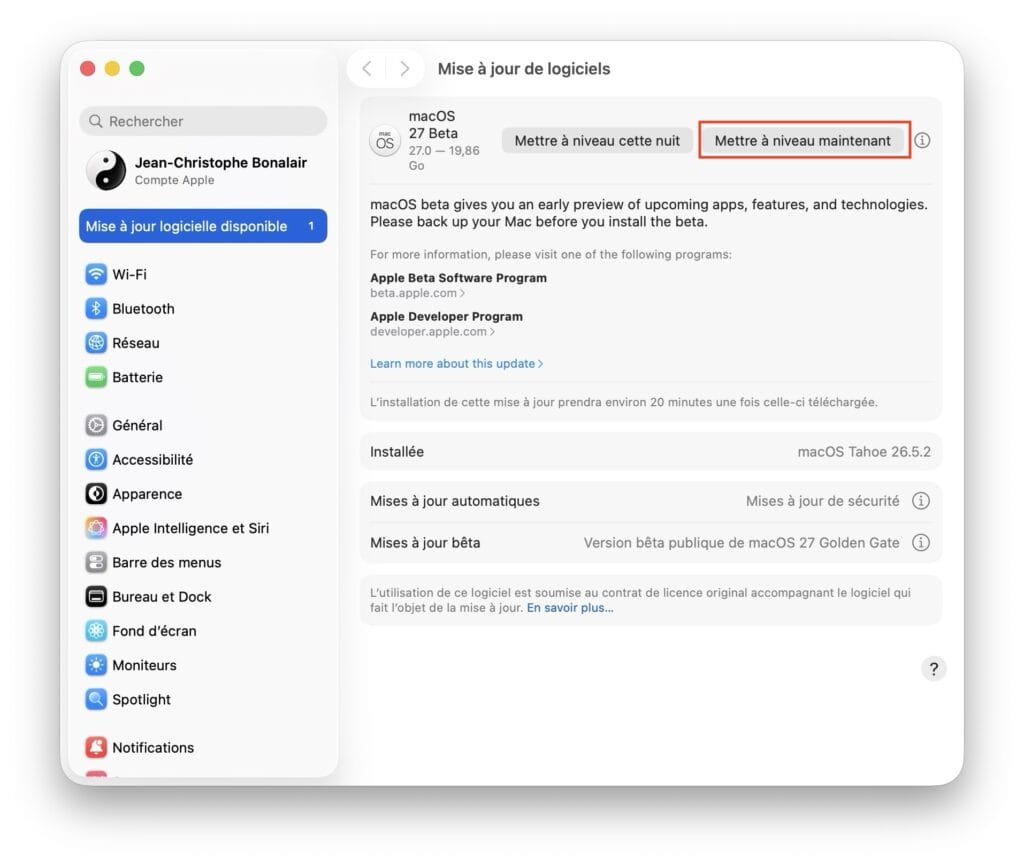1024x865 pixels.
Task: Open the beta.apple.com link
Action: [x=417, y=293]
